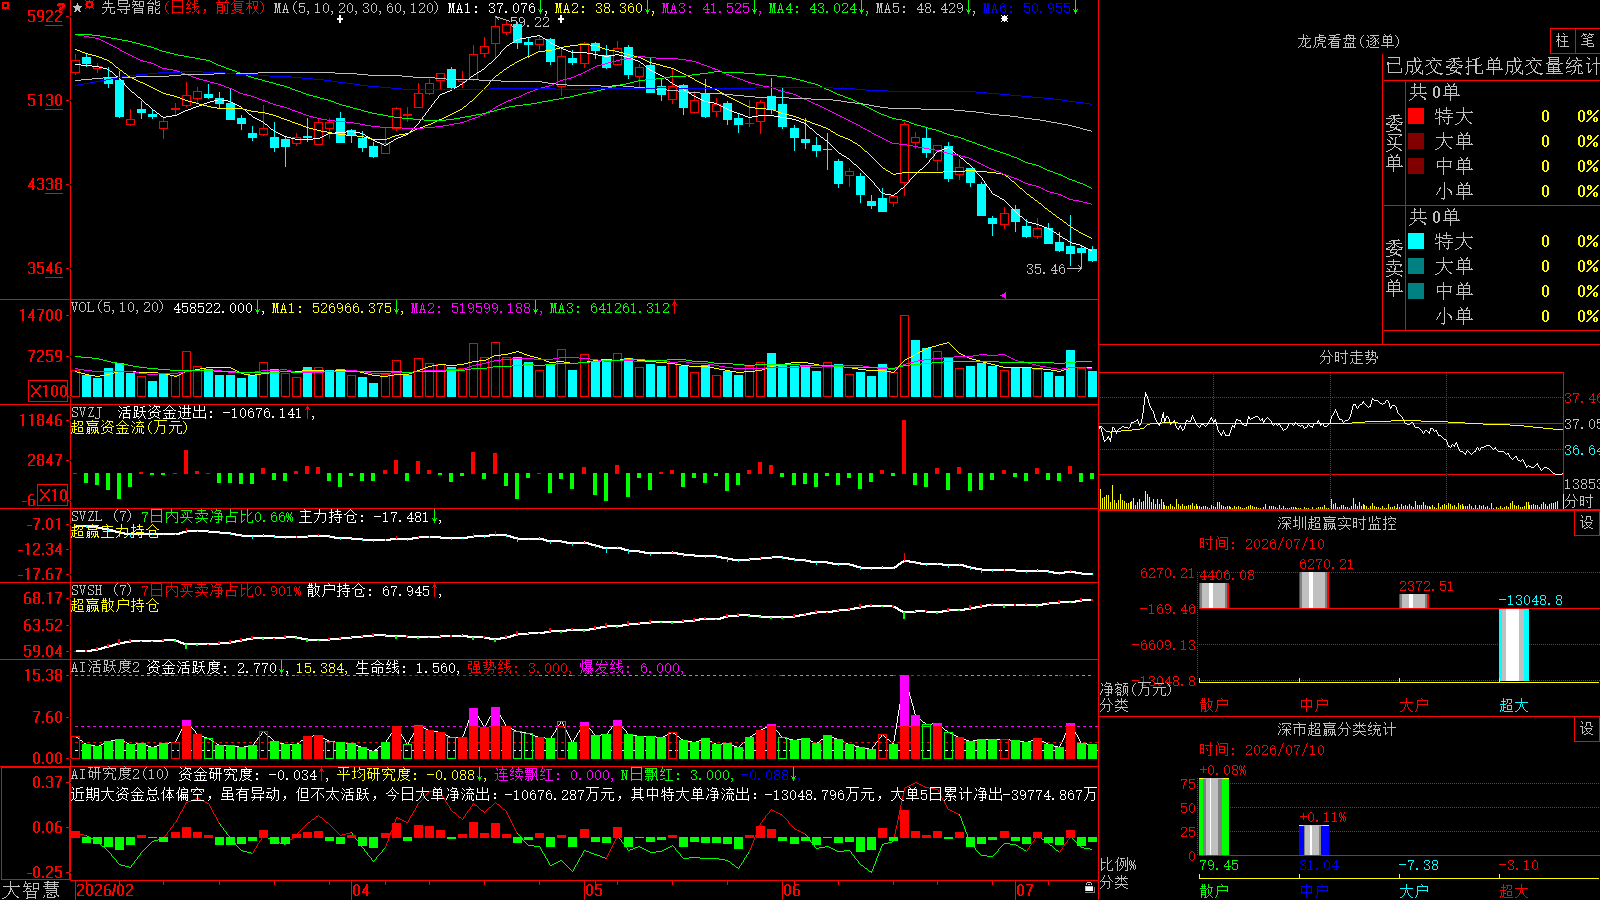This screenshot has height=900, width=1600.
Task: Click the 委卖单 section label
Action: click(1394, 266)
